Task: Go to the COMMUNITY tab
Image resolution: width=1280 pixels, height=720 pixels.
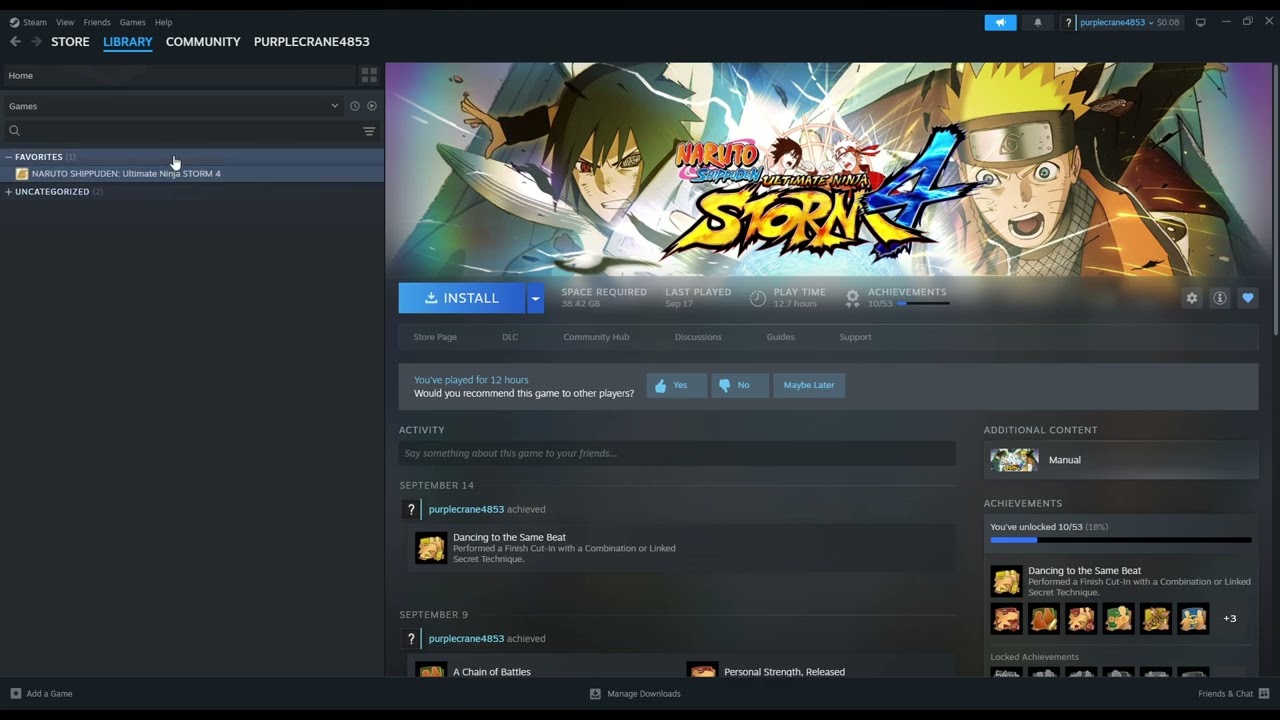Action: pos(203,42)
